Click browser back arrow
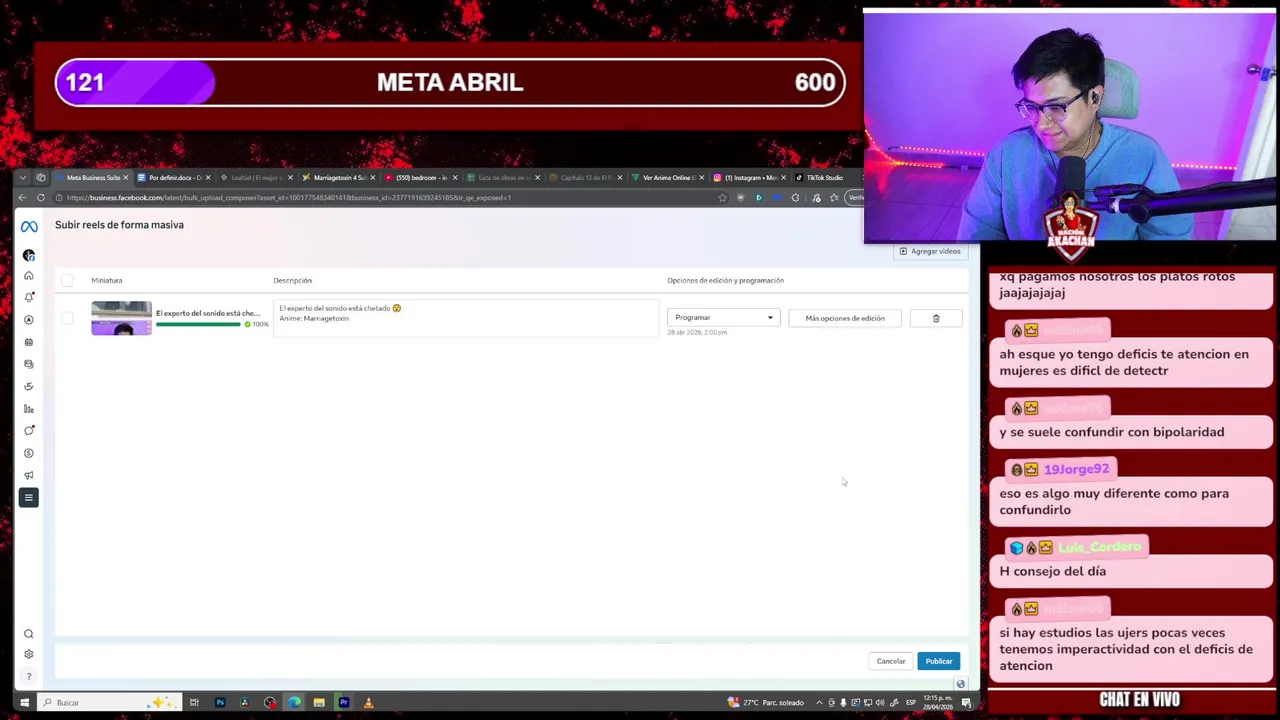Screen dimensions: 1280x720 22,198
